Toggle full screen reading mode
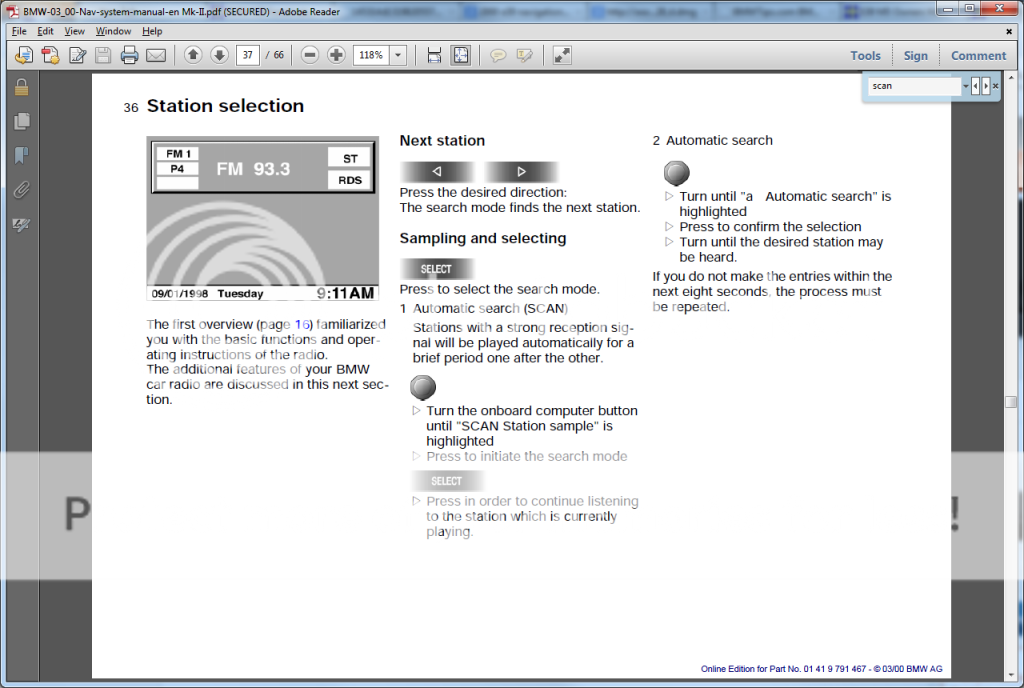Image resolution: width=1024 pixels, height=688 pixels. [x=561, y=55]
